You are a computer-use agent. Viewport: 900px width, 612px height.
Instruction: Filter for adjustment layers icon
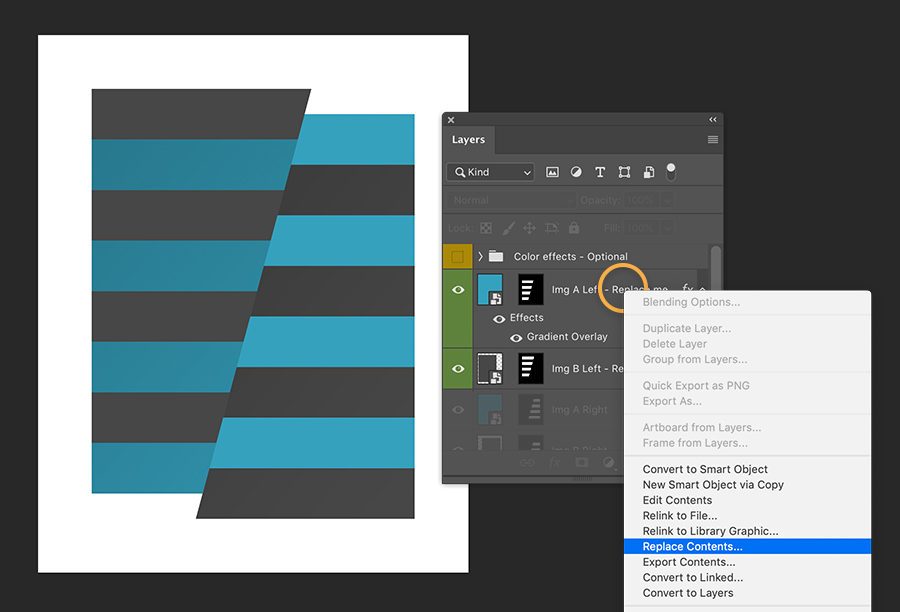[x=576, y=172]
